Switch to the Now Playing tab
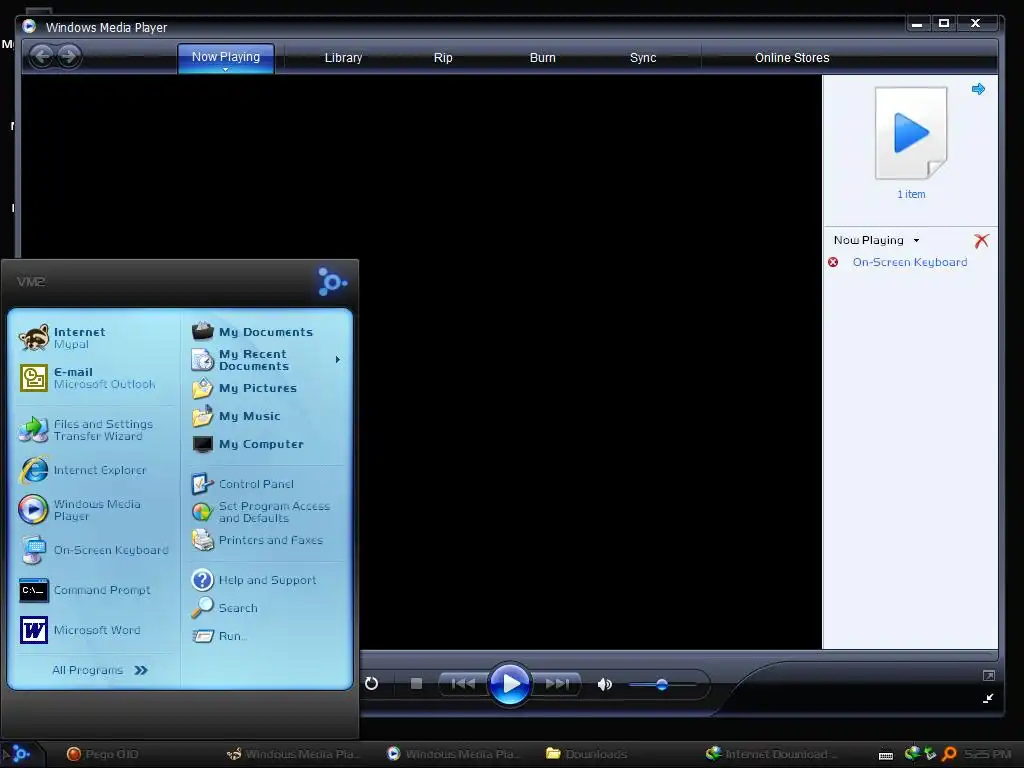The image size is (1024, 768). click(x=225, y=57)
